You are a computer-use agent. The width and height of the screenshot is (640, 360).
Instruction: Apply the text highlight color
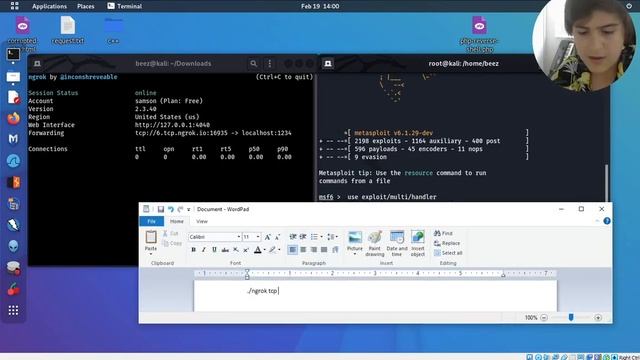tap(272, 249)
